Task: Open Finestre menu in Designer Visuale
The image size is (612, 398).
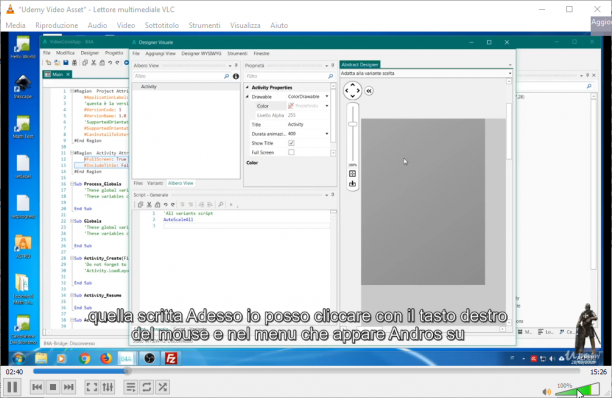Action: click(x=261, y=53)
